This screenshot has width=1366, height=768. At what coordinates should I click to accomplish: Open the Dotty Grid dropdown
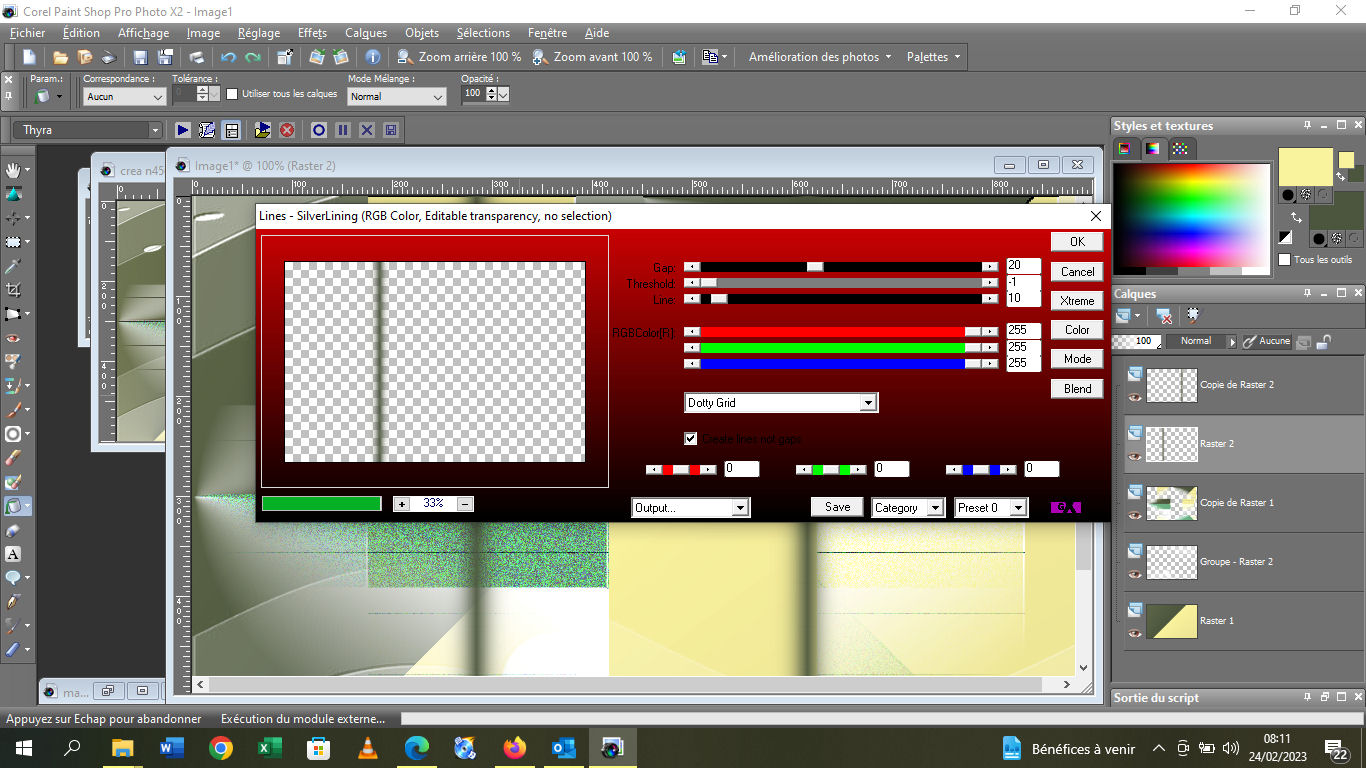[781, 403]
